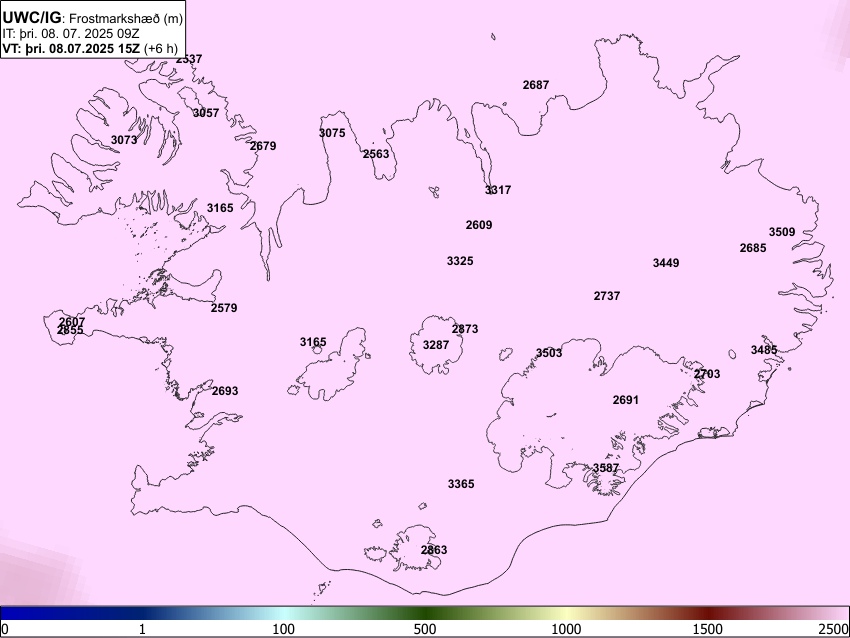The width and height of the screenshot is (850, 638).
Task: Click the 'UWC/IG: Frostmarkshæð (m)' title text
Action: [x=92, y=18]
